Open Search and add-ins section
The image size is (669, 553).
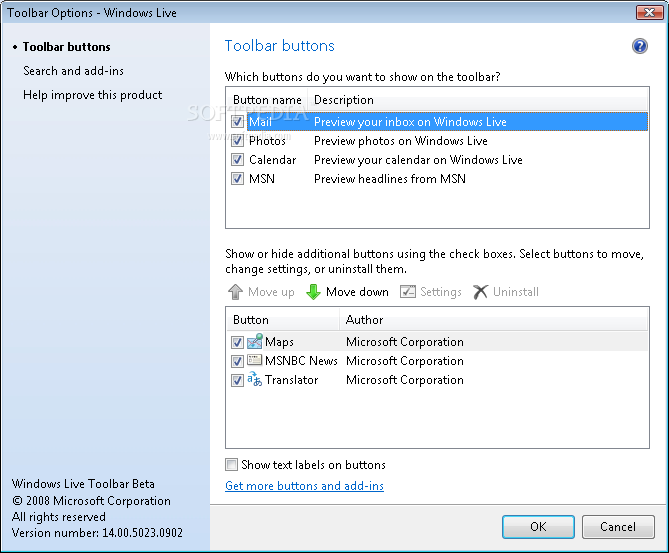tap(73, 71)
